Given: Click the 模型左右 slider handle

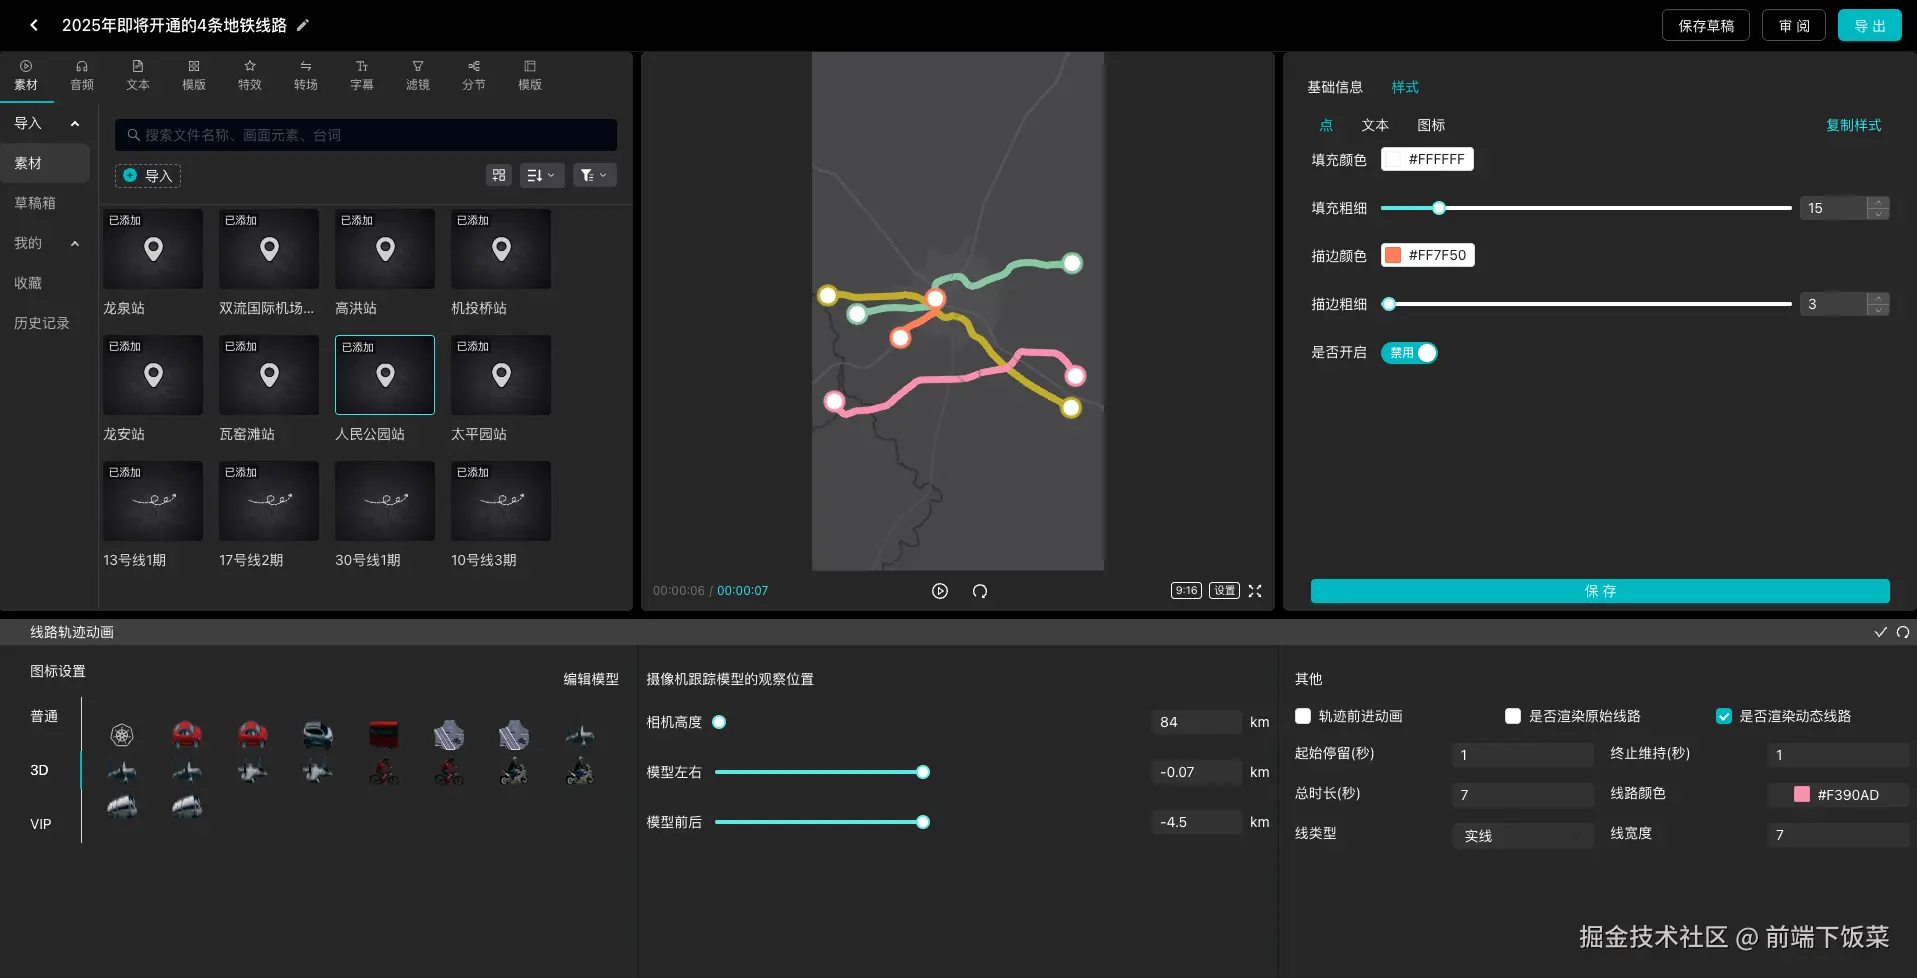Looking at the screenshot, I should pyautogui.click(x=923, y=772).
